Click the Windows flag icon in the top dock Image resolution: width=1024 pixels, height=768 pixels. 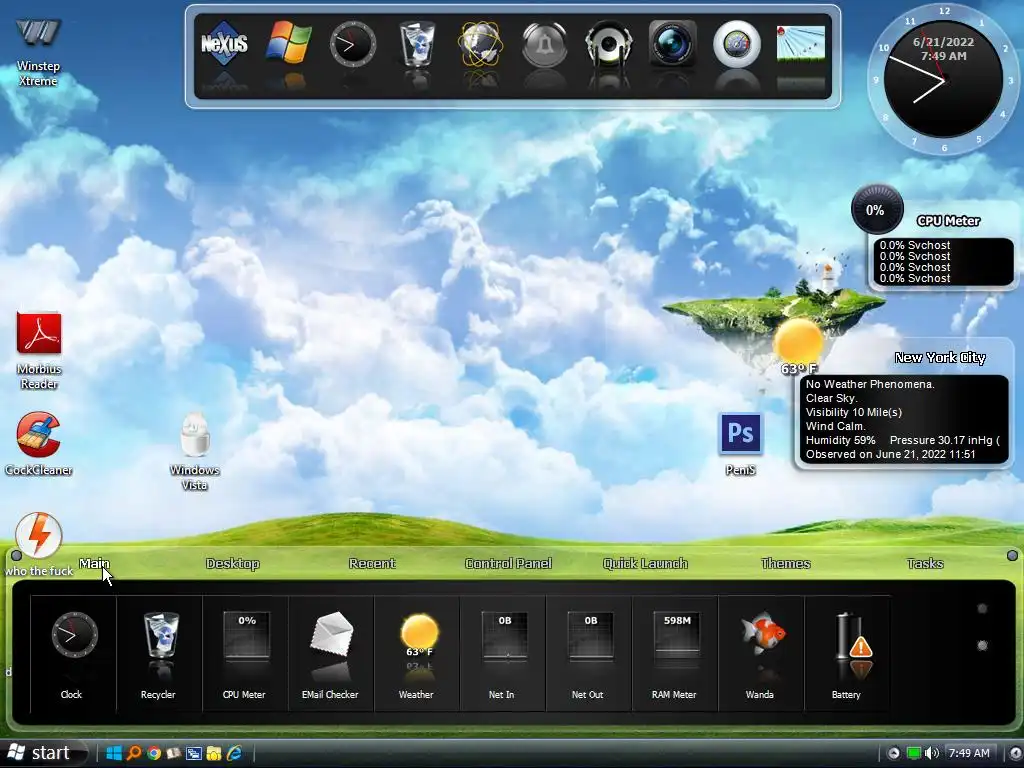[x=288, y=43]
